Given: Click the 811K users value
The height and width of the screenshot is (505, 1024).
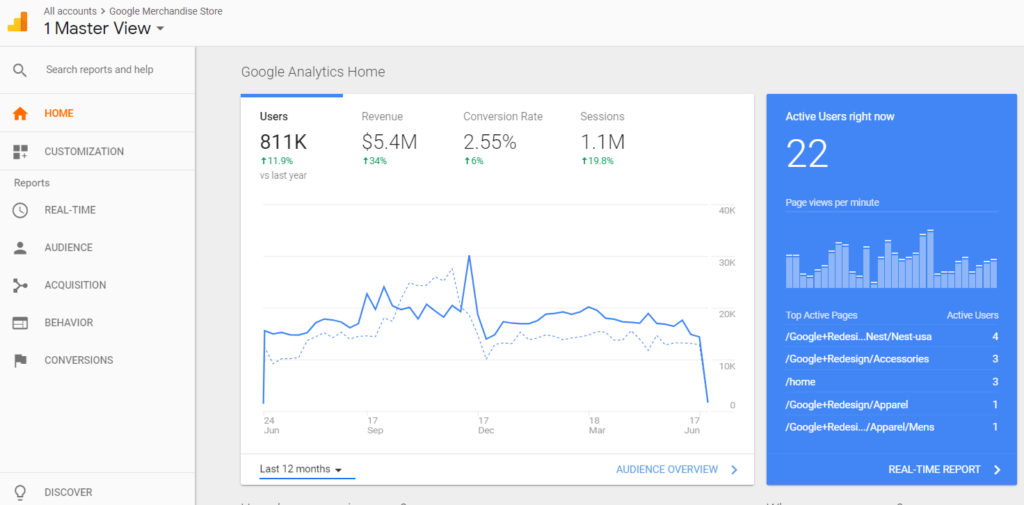Looking at the screenshot, I should 283,142.
